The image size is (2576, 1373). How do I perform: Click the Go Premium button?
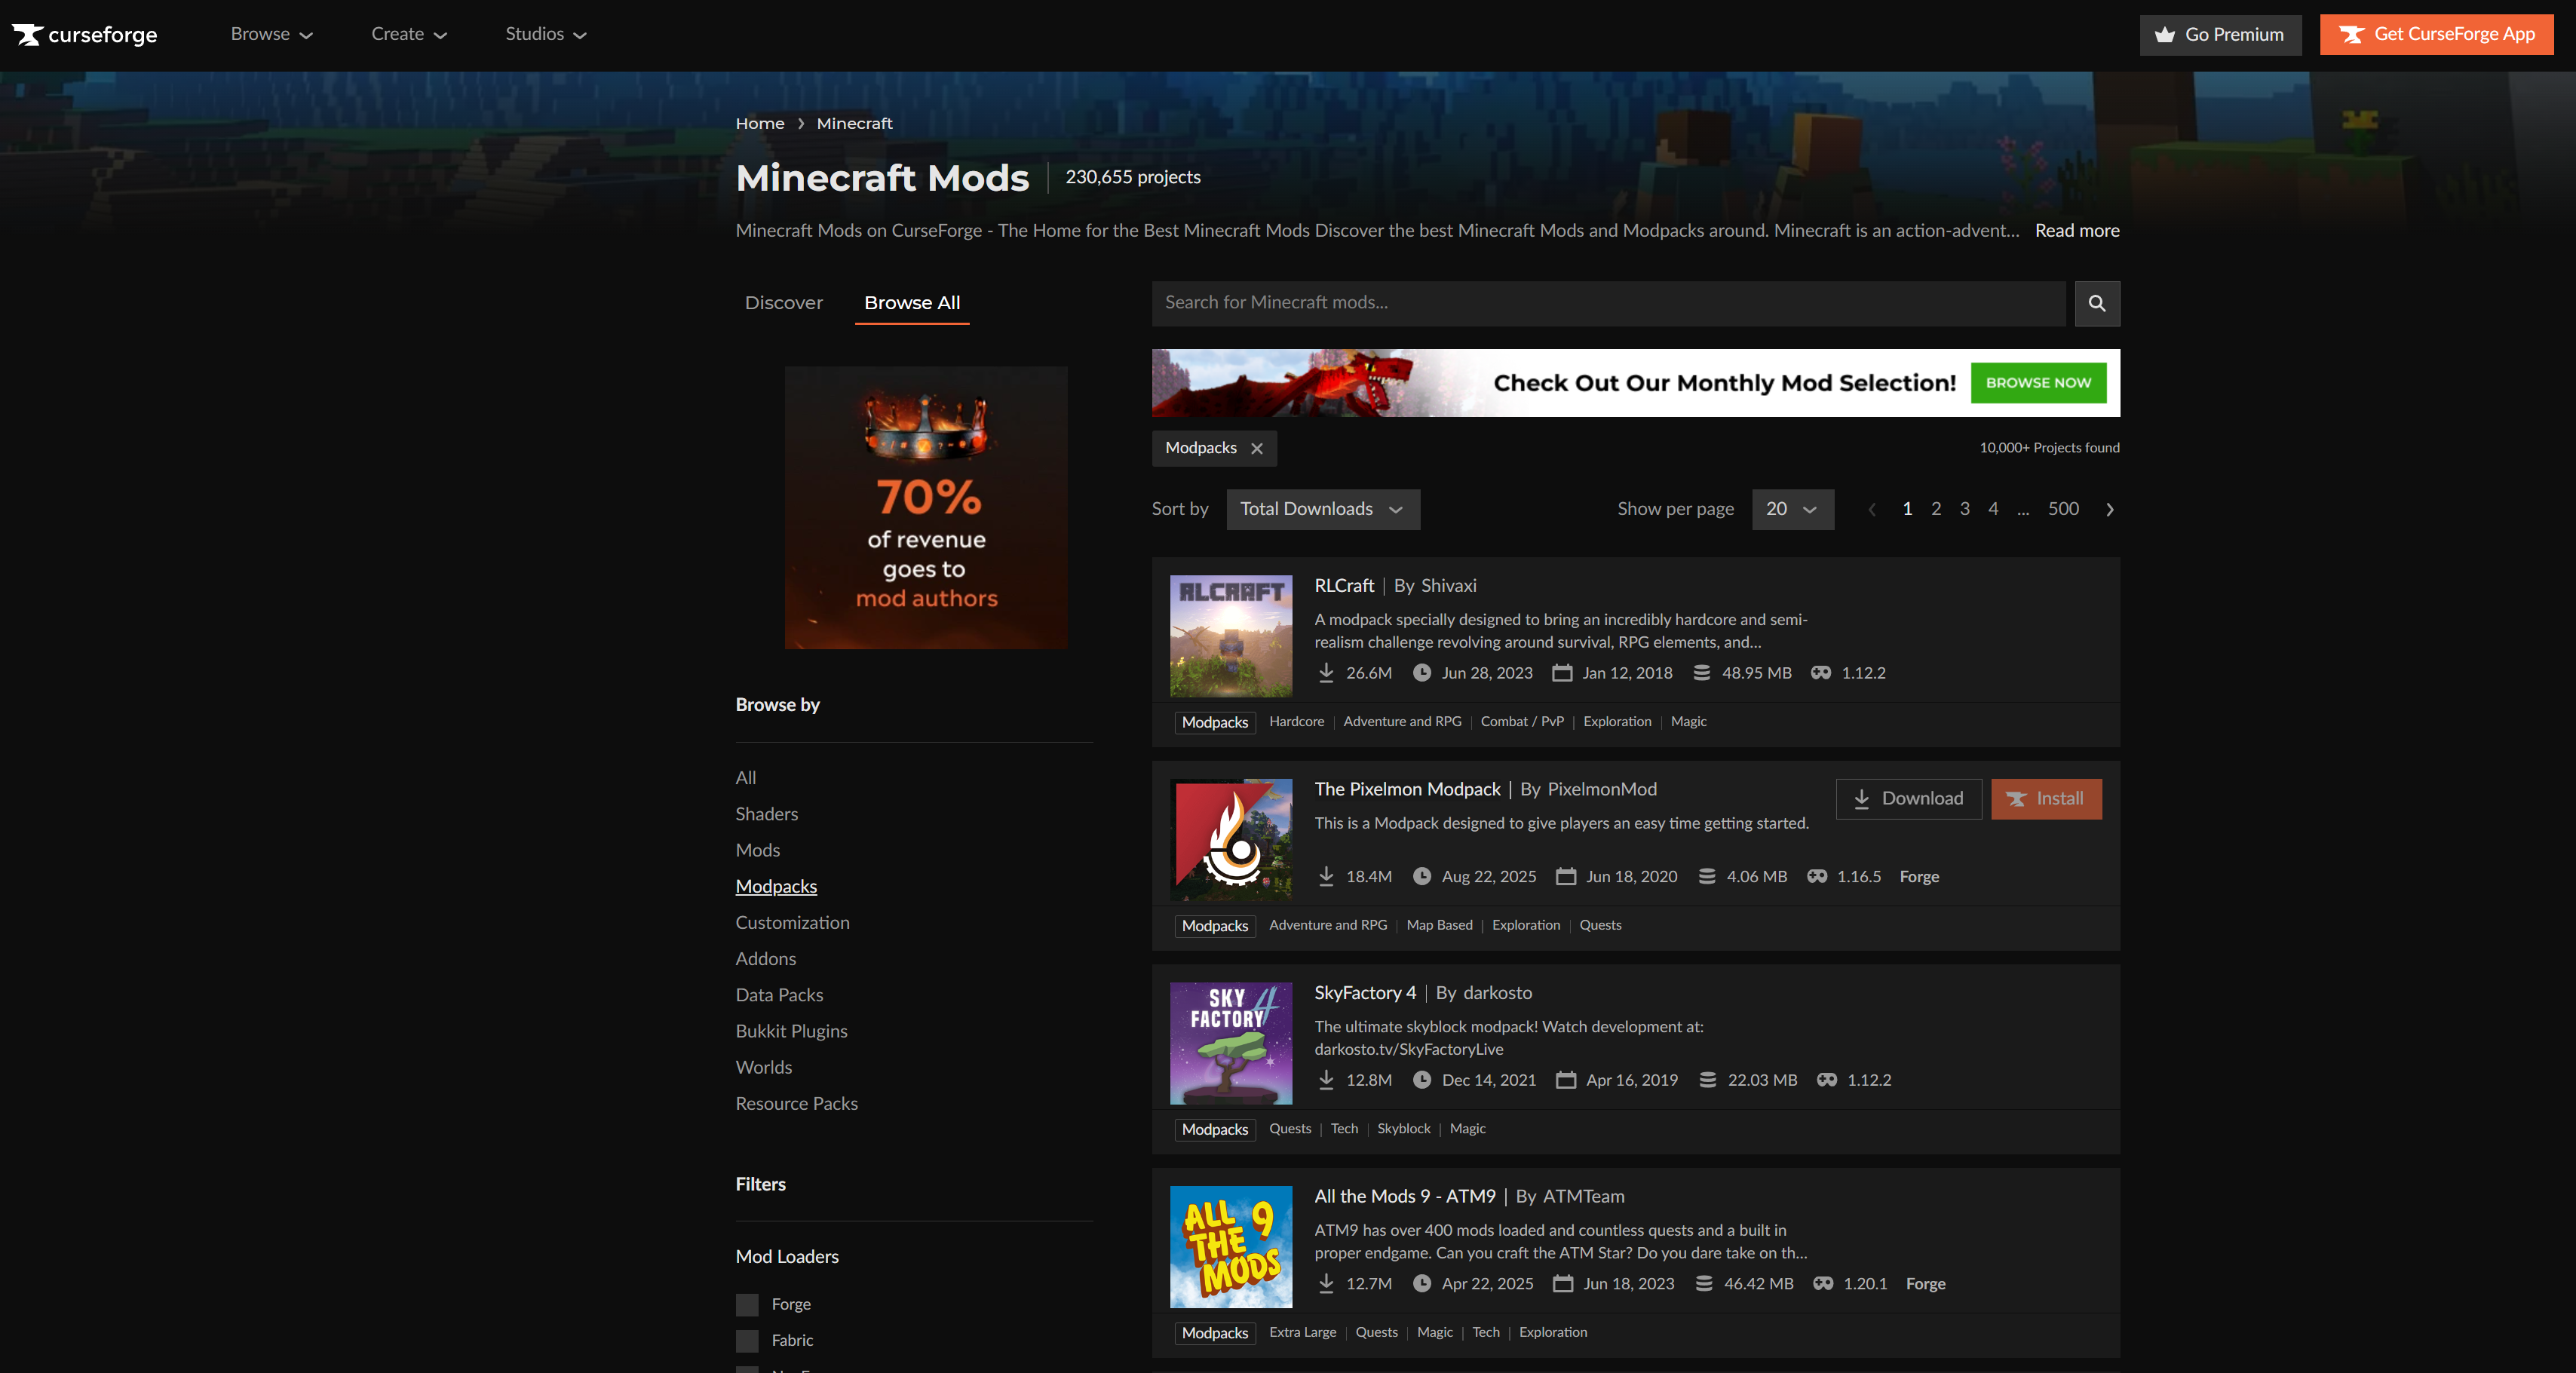point(2220,35)
